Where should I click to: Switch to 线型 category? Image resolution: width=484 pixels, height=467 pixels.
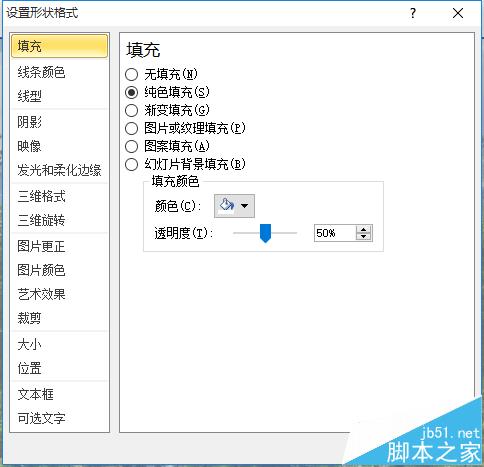point(60,97)
